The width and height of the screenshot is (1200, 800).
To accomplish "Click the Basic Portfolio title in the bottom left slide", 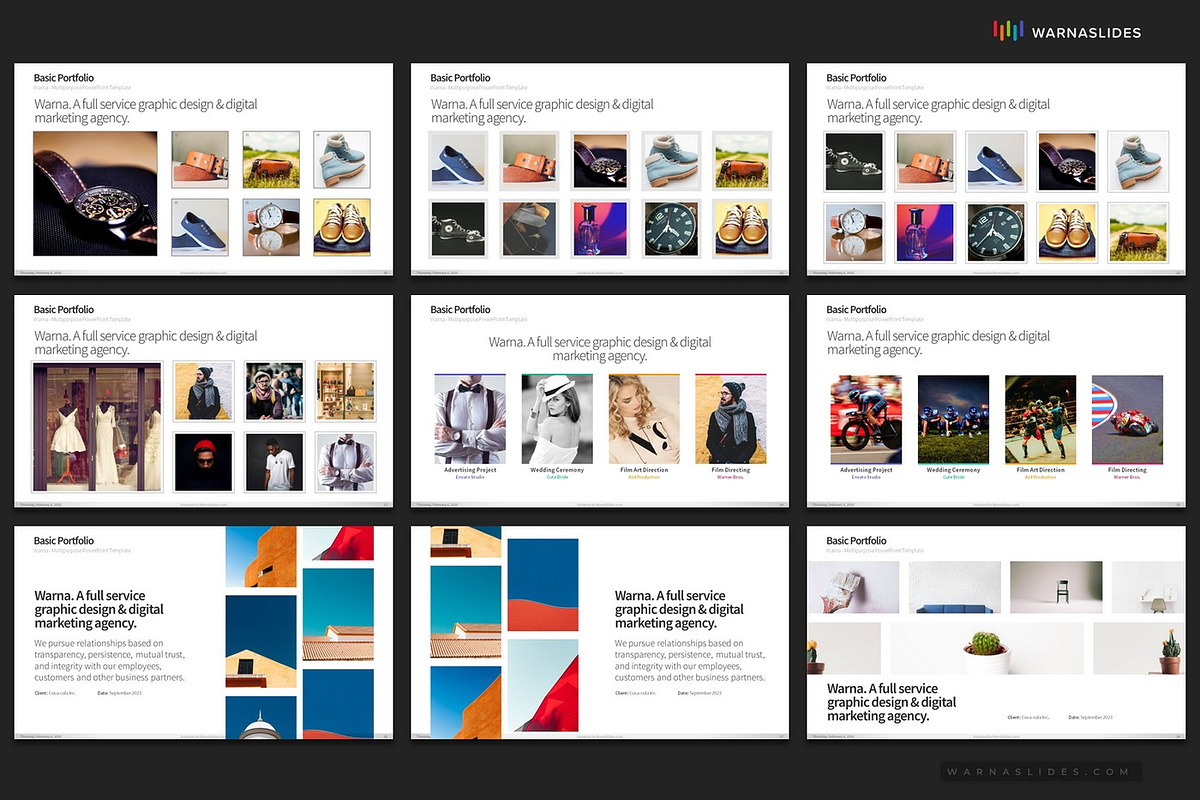I will point(64,541).
